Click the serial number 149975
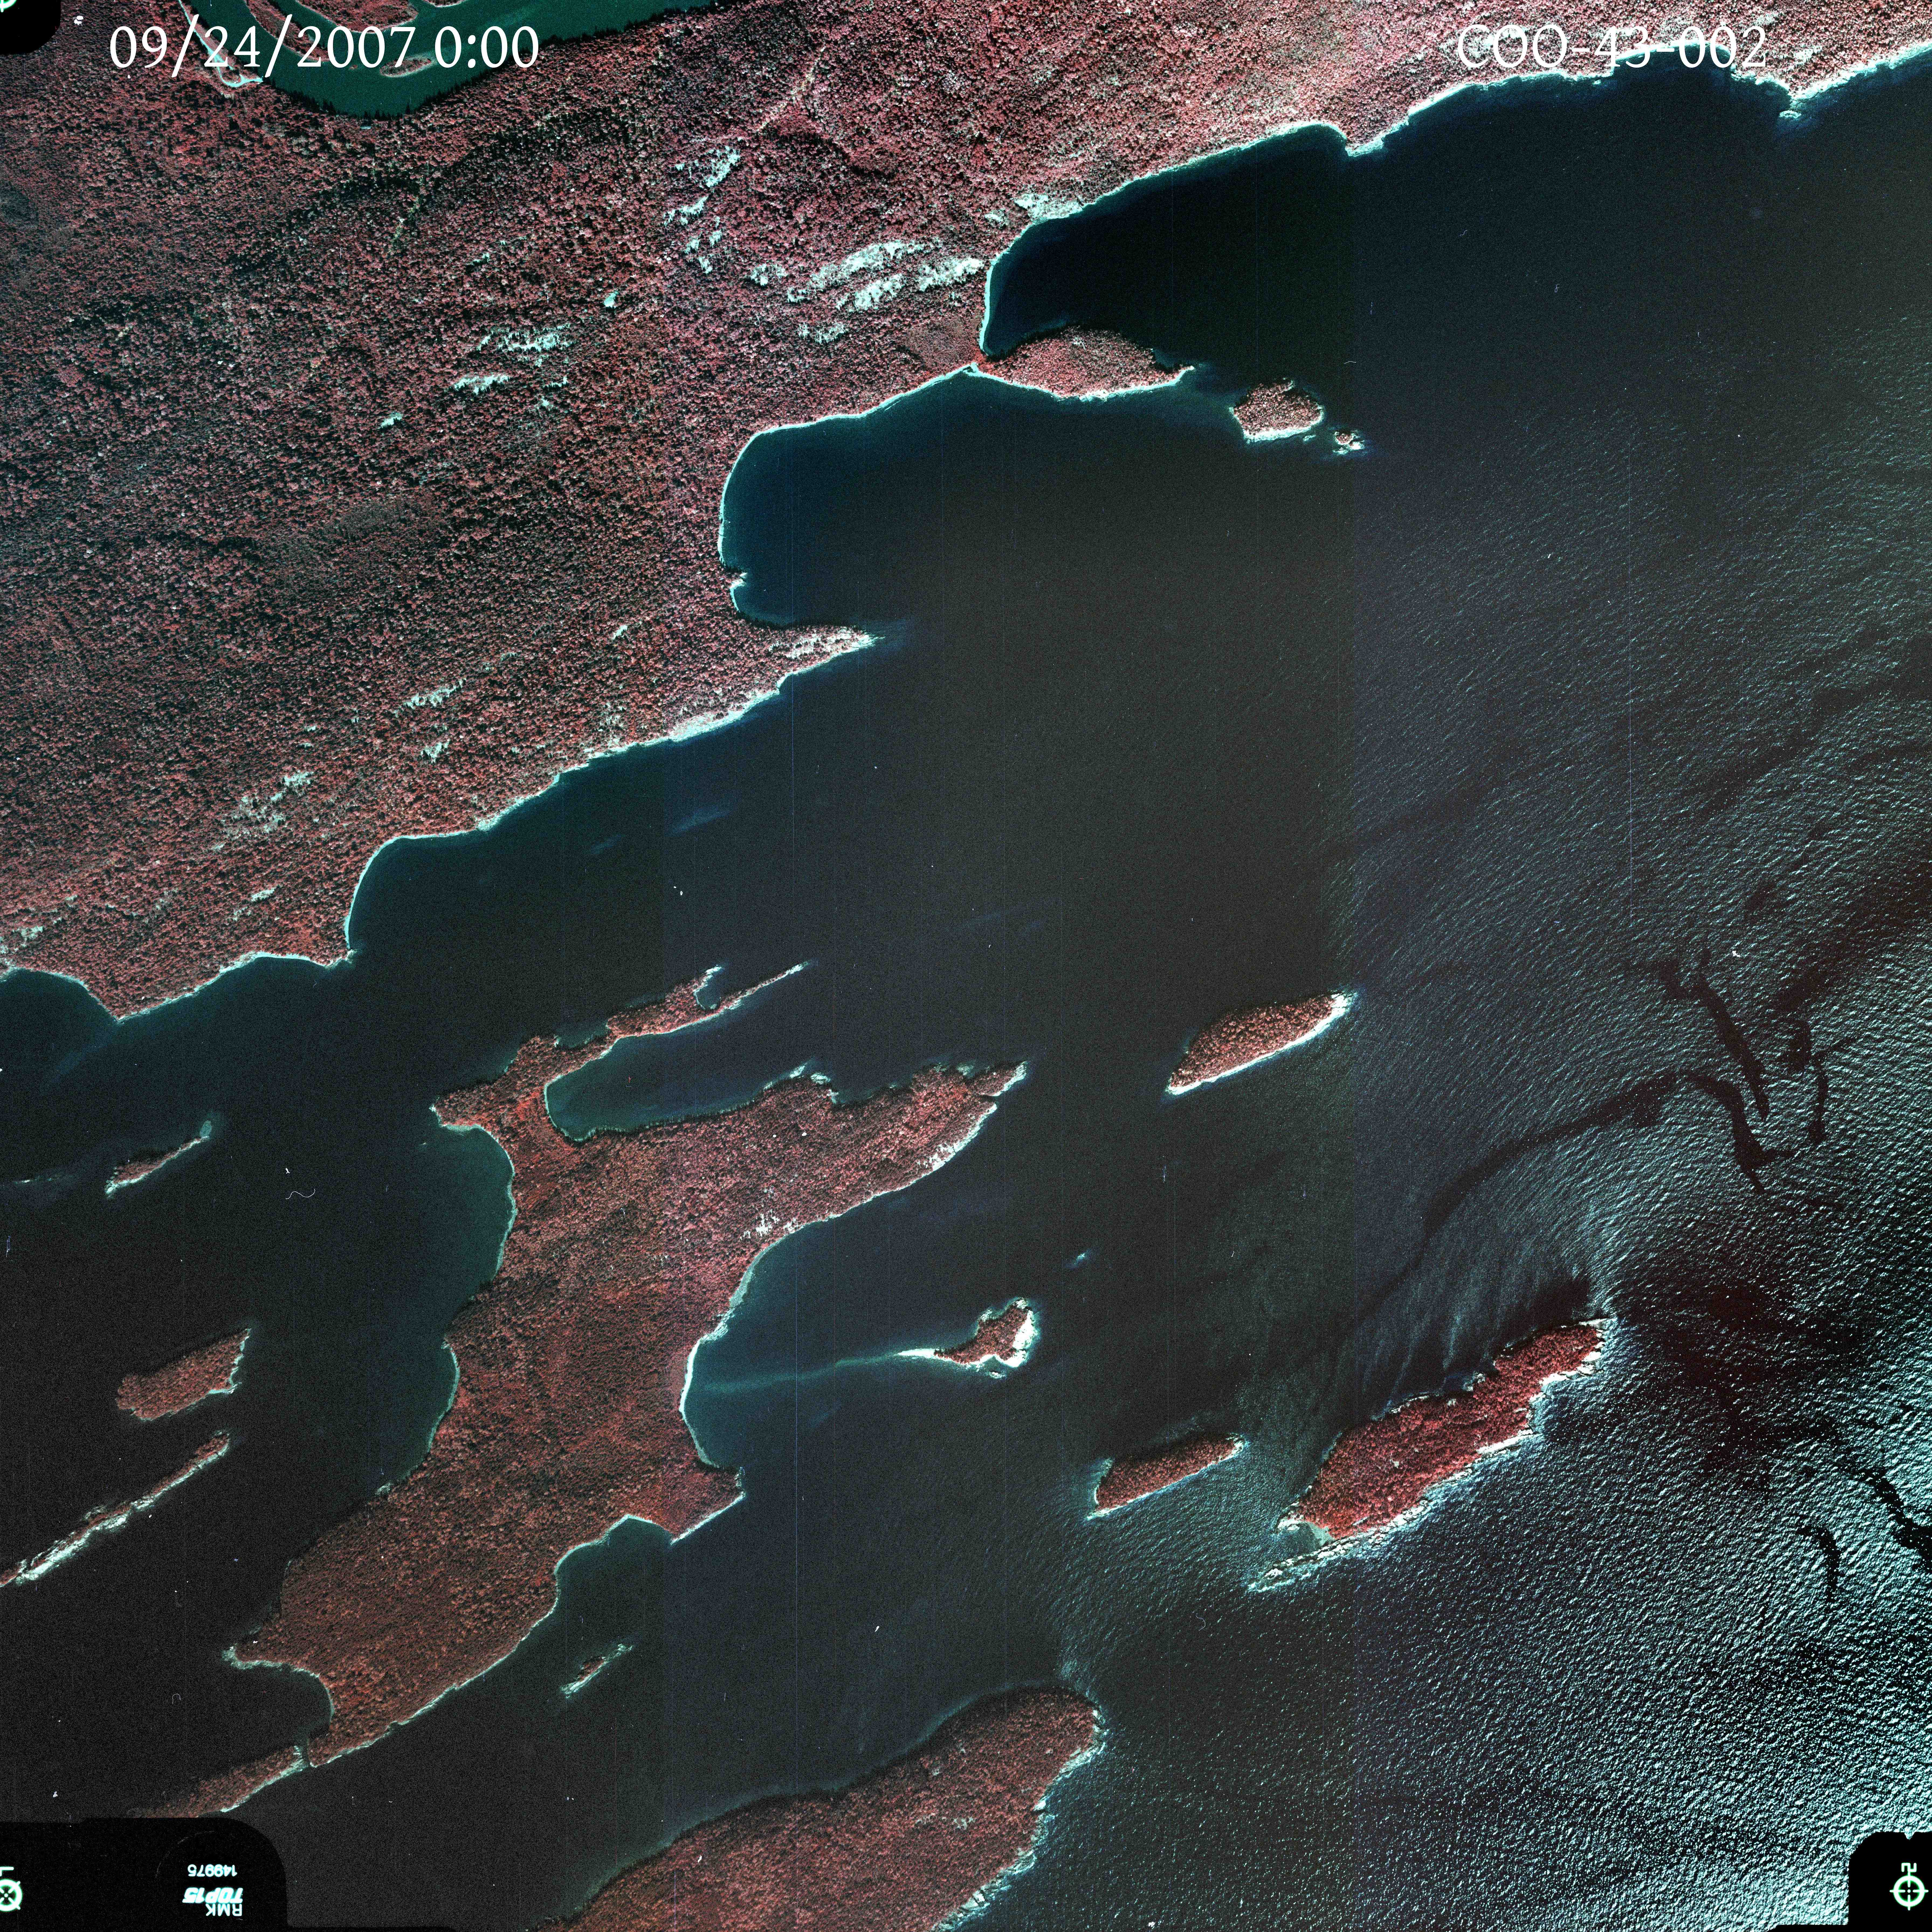This screenshot has height=1932, width=1932. 212,1871
